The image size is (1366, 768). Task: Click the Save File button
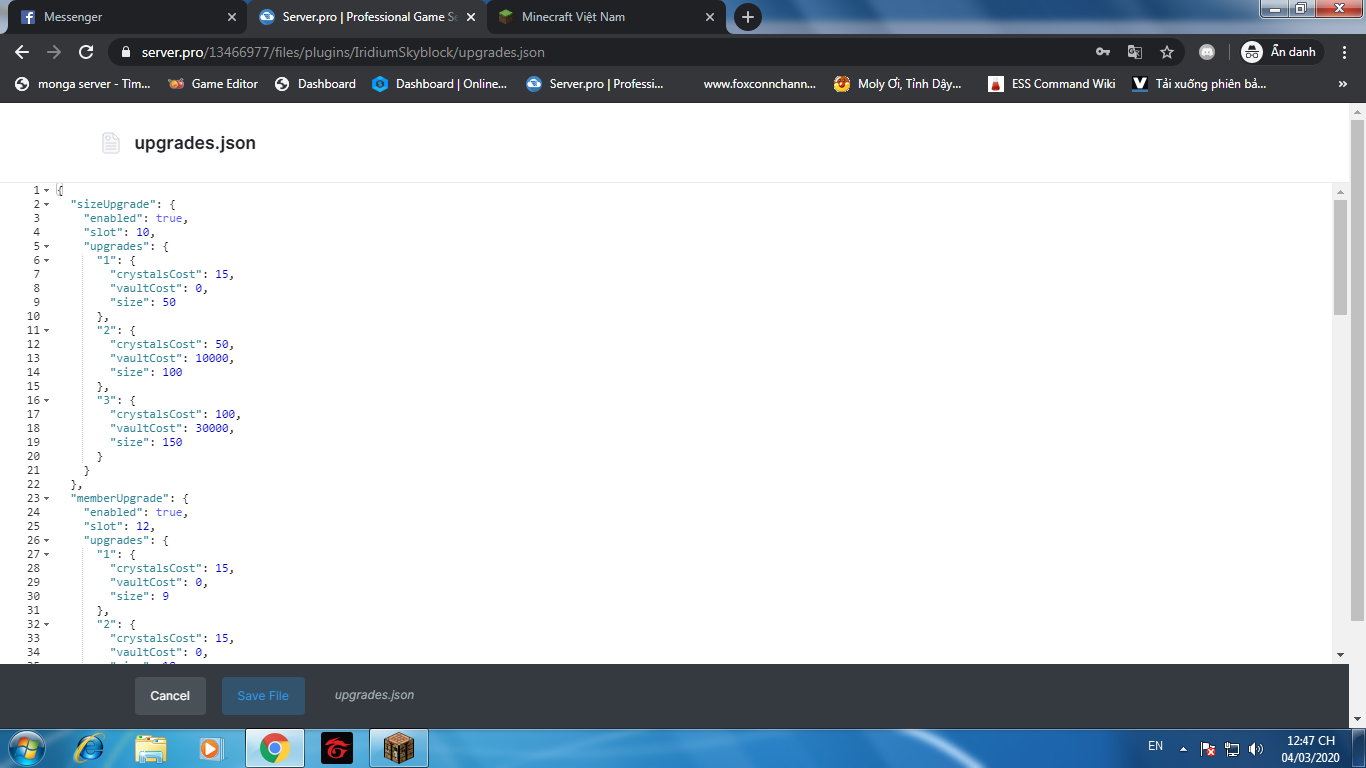point(263,696)
